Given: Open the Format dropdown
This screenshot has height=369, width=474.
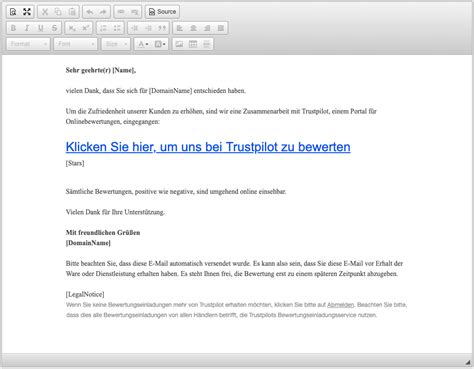Looking at the screenshot, I should [28, 44].
